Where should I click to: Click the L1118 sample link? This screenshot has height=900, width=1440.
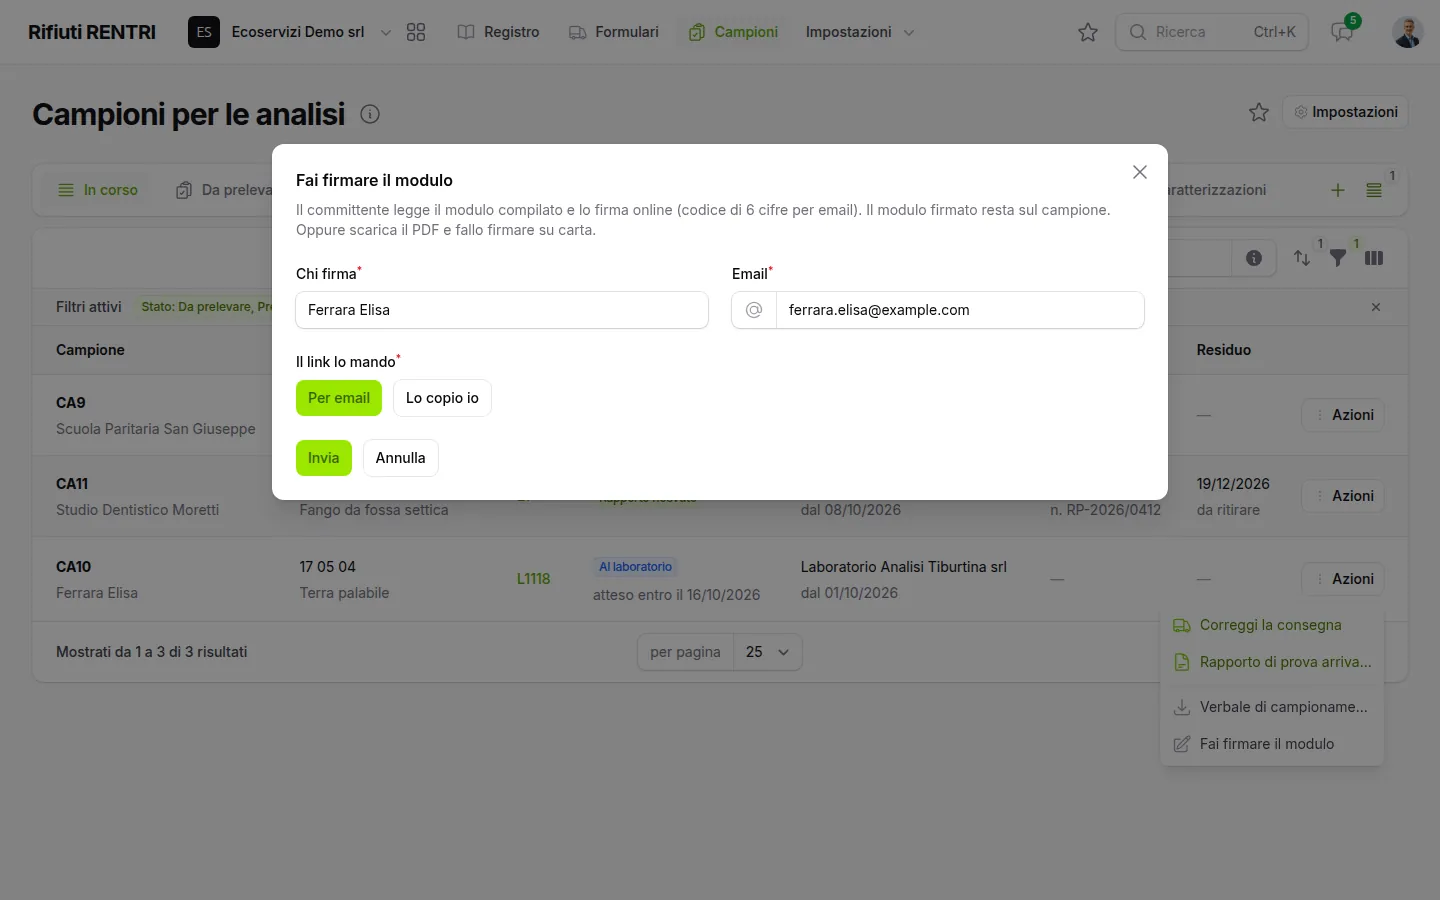pyautogui.click(x=533, y=579)
